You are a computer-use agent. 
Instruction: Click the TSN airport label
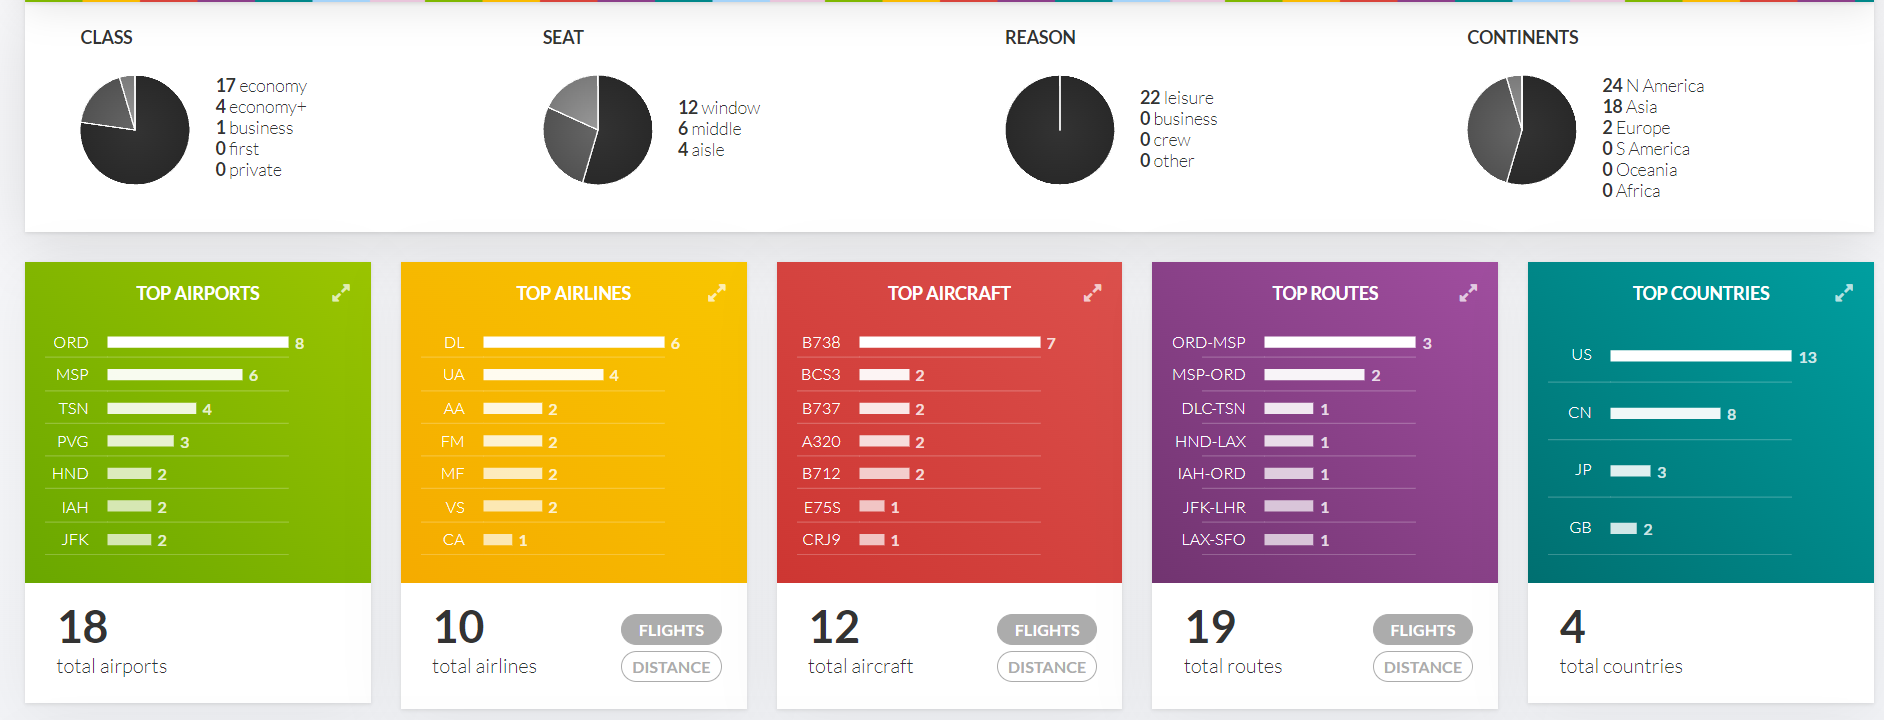point(73,408)
